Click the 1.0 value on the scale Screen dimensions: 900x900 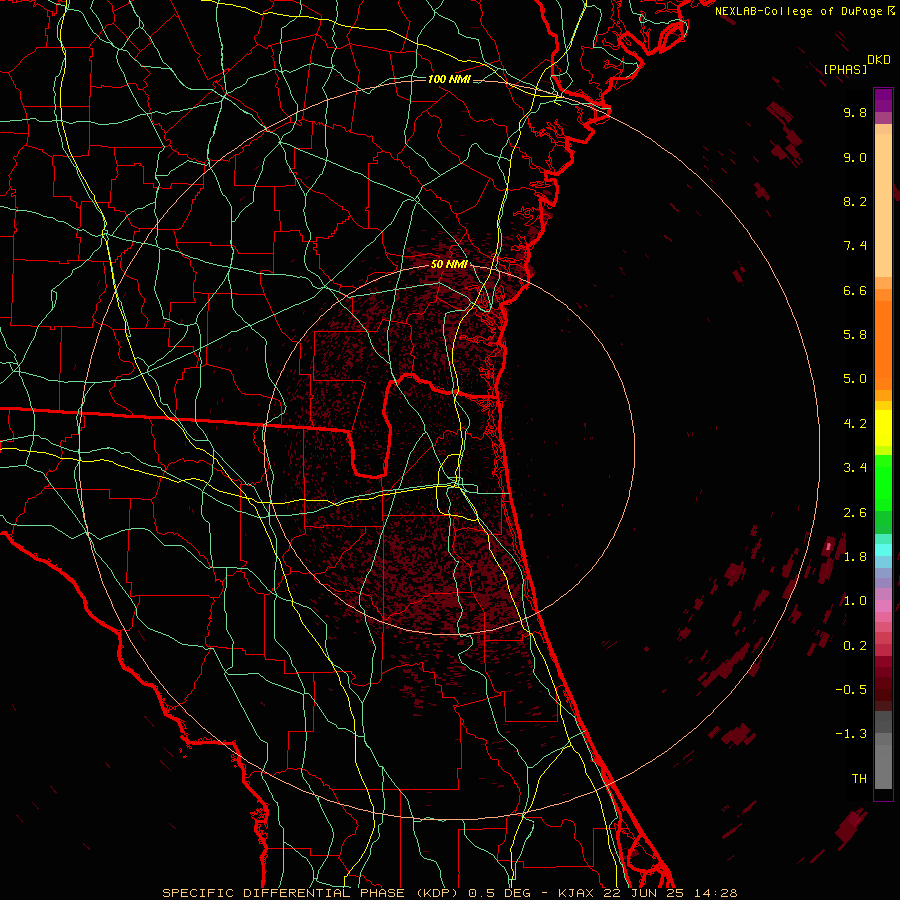(855, 601)
